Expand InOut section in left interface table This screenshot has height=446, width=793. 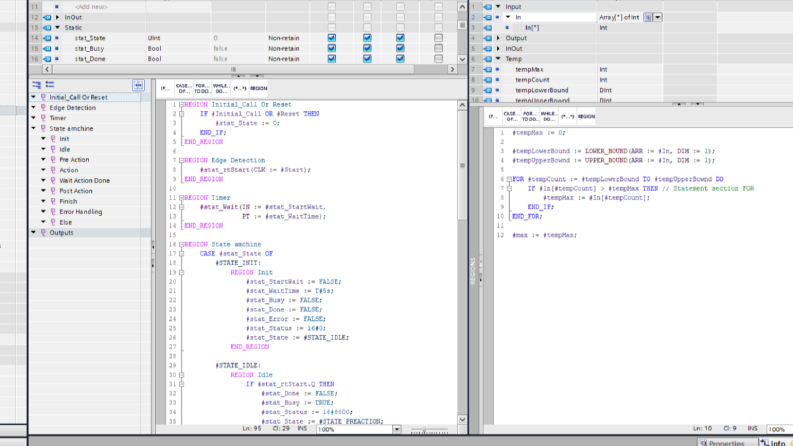[58, 17]
